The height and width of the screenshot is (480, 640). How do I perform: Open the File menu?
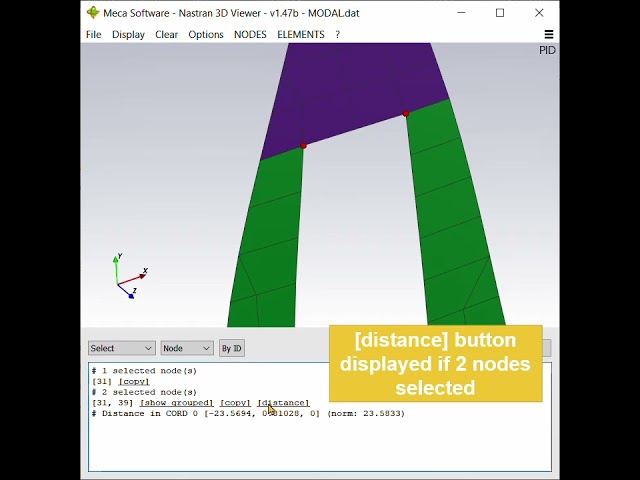93,35
